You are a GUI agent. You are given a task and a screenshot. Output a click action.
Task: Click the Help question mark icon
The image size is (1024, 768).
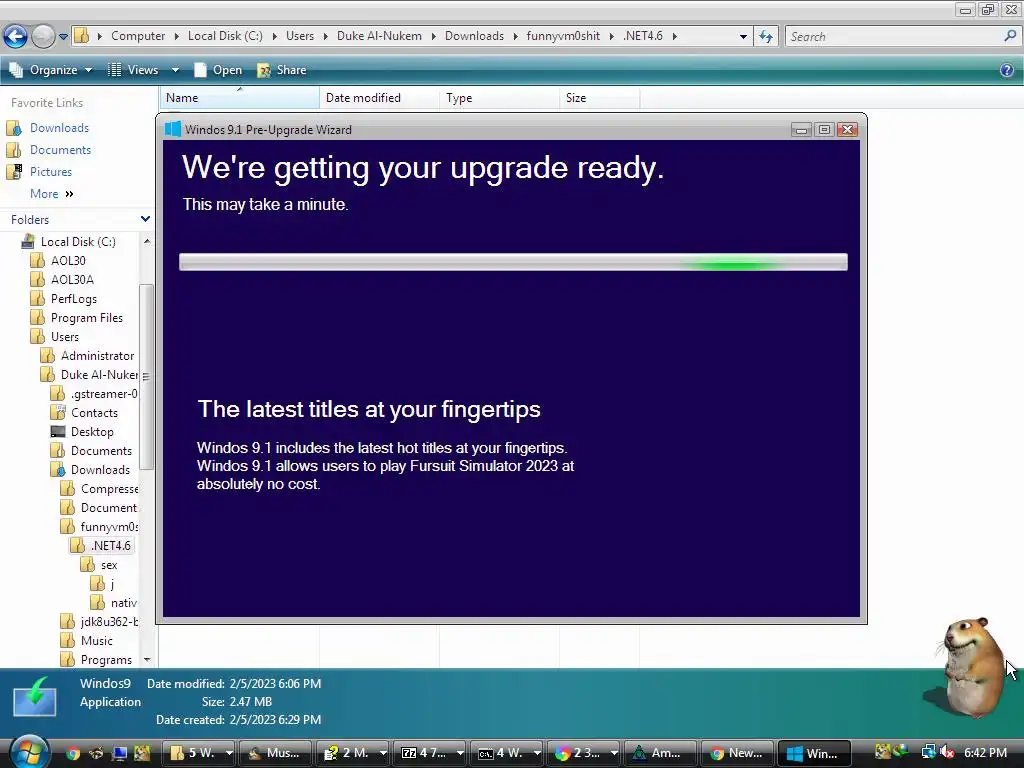(1006, 70)
